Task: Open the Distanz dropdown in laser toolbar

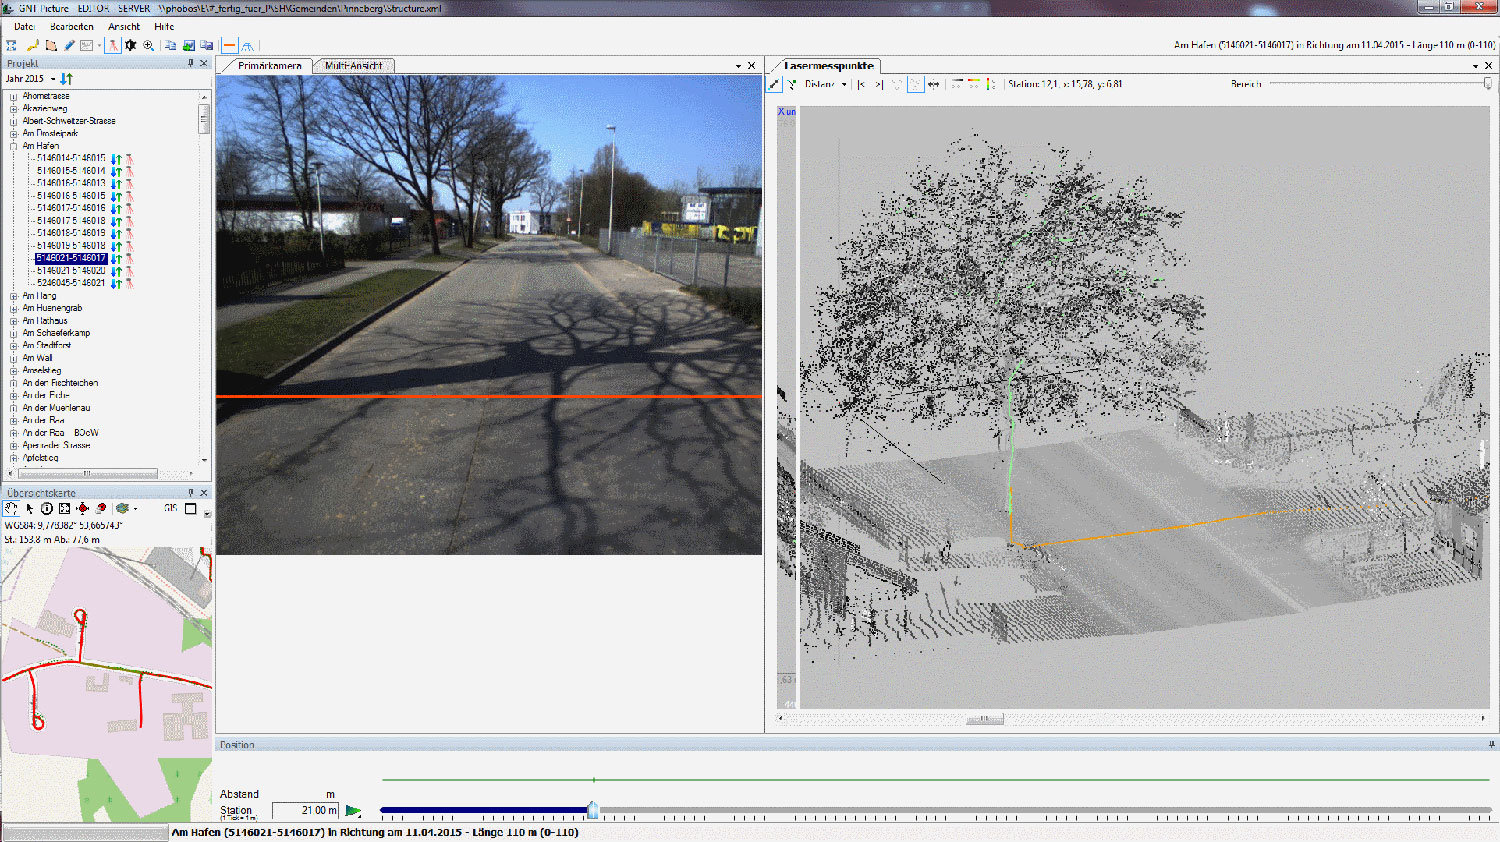Action: click(x=844, y=84)
